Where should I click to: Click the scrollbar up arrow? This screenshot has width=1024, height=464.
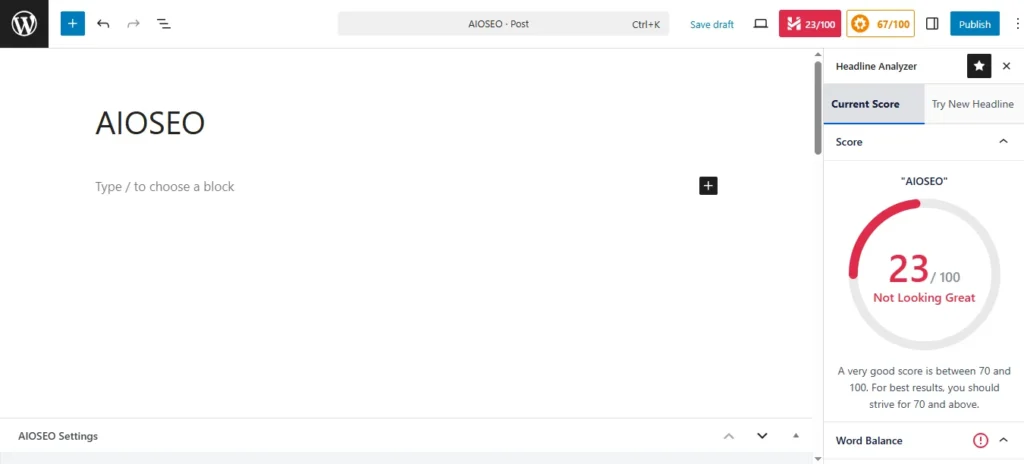[818, 54]
